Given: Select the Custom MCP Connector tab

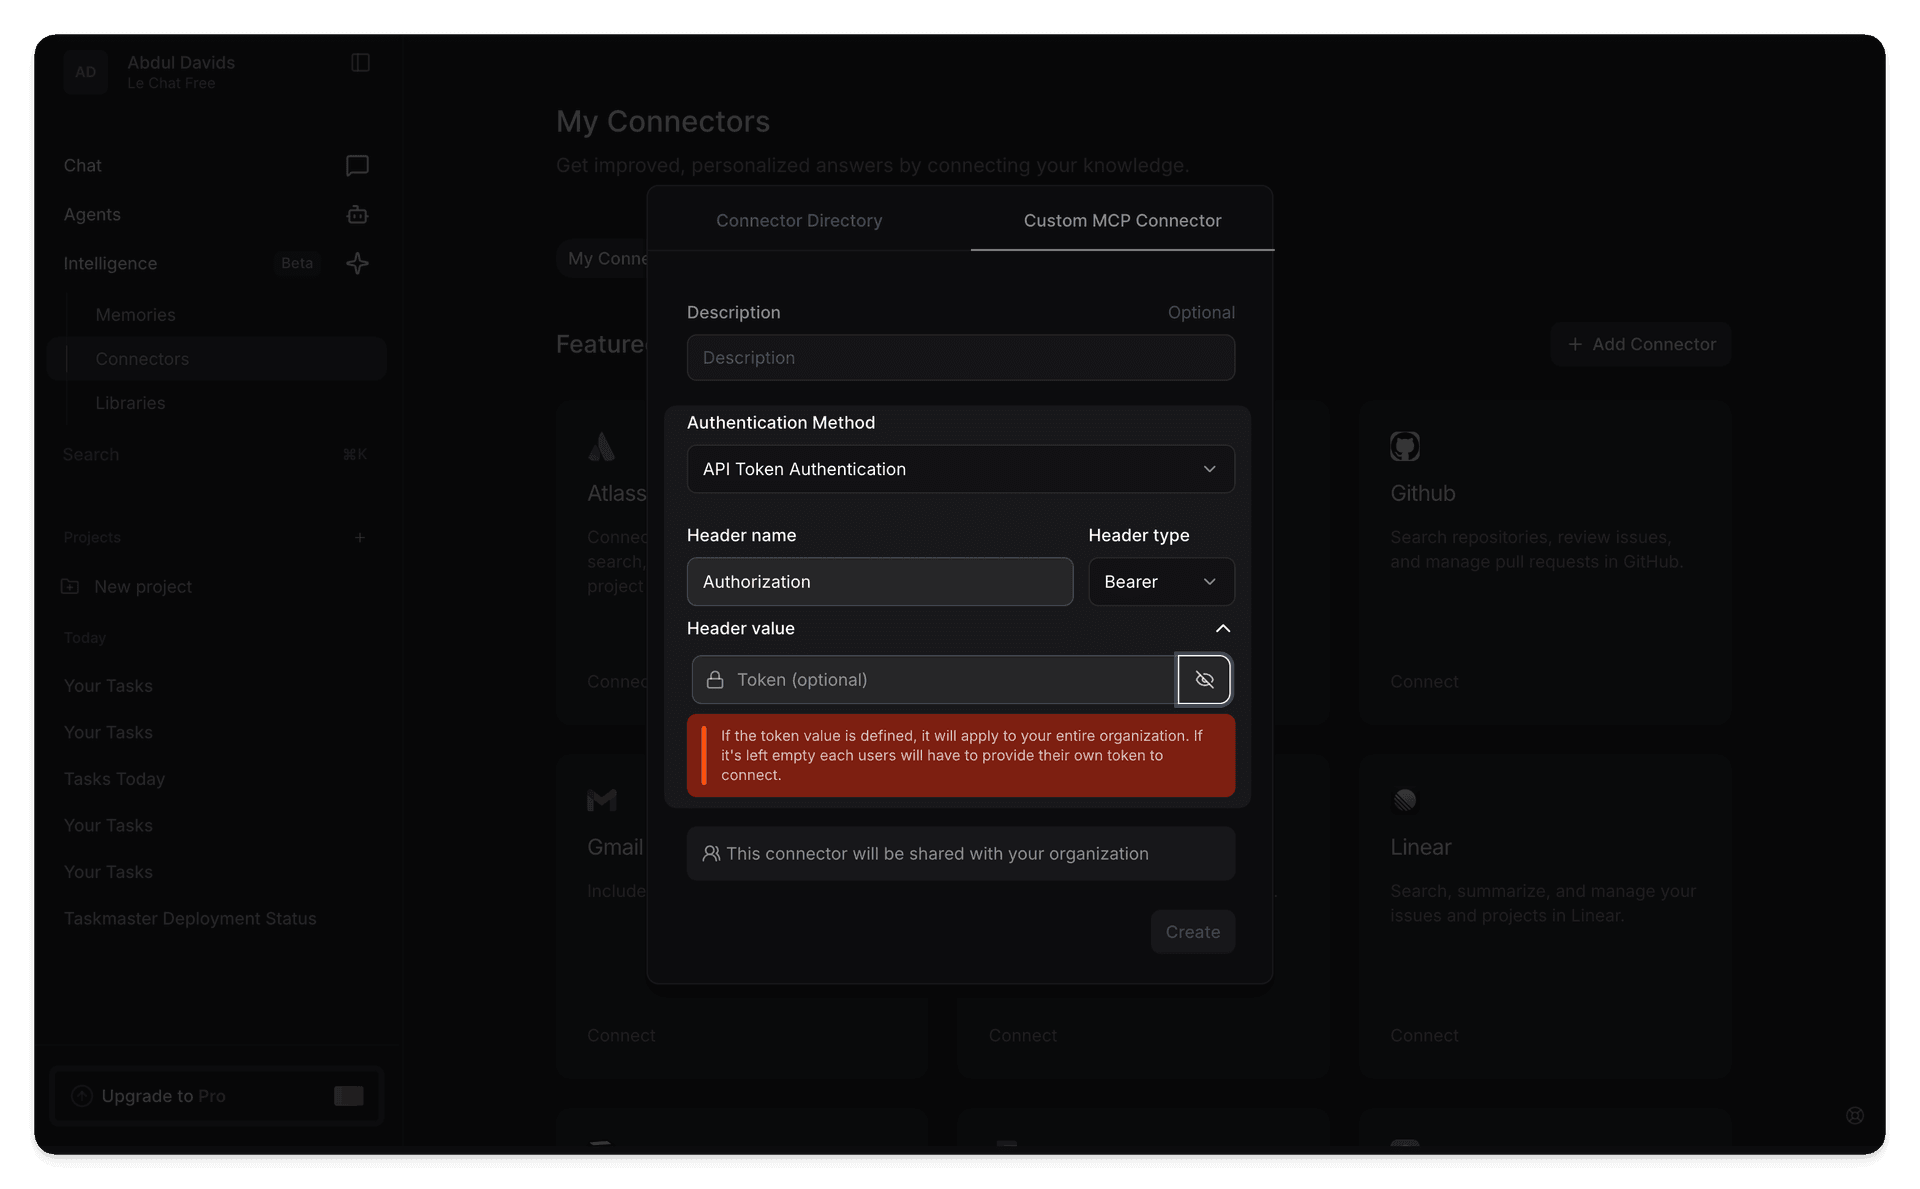Looking at the screenshot, I should (1122, 220).
